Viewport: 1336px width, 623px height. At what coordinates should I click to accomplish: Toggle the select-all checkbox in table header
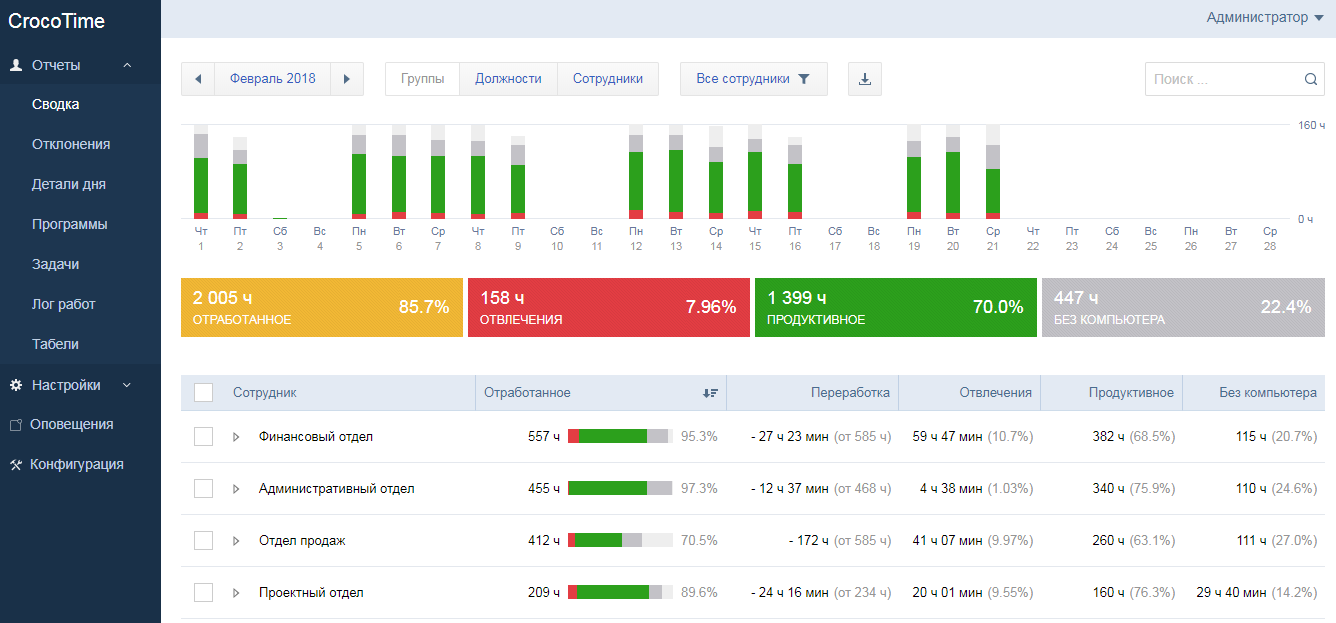[x=203, y=393]
